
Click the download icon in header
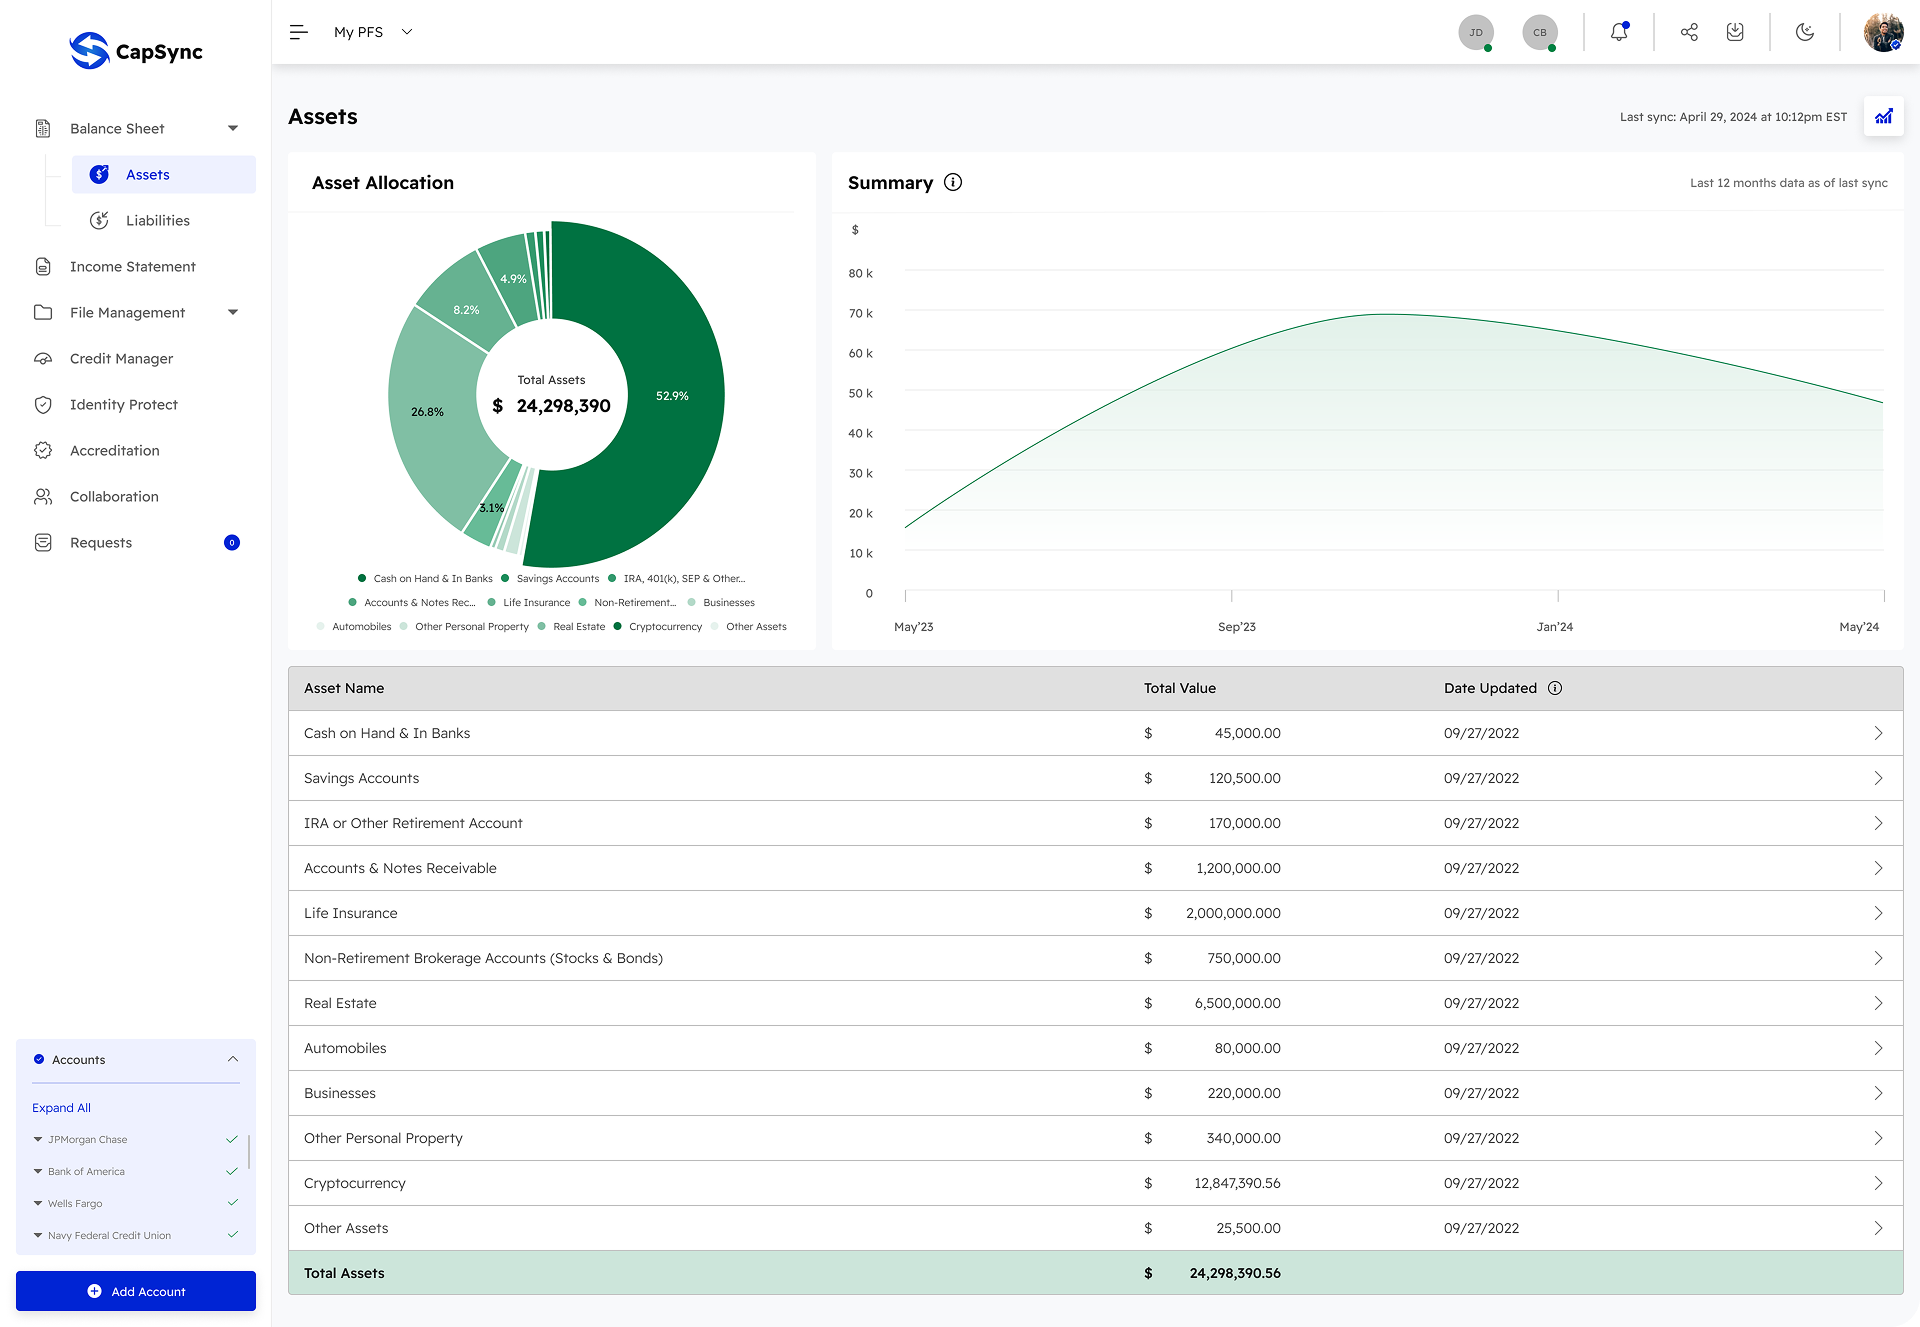1735,32
